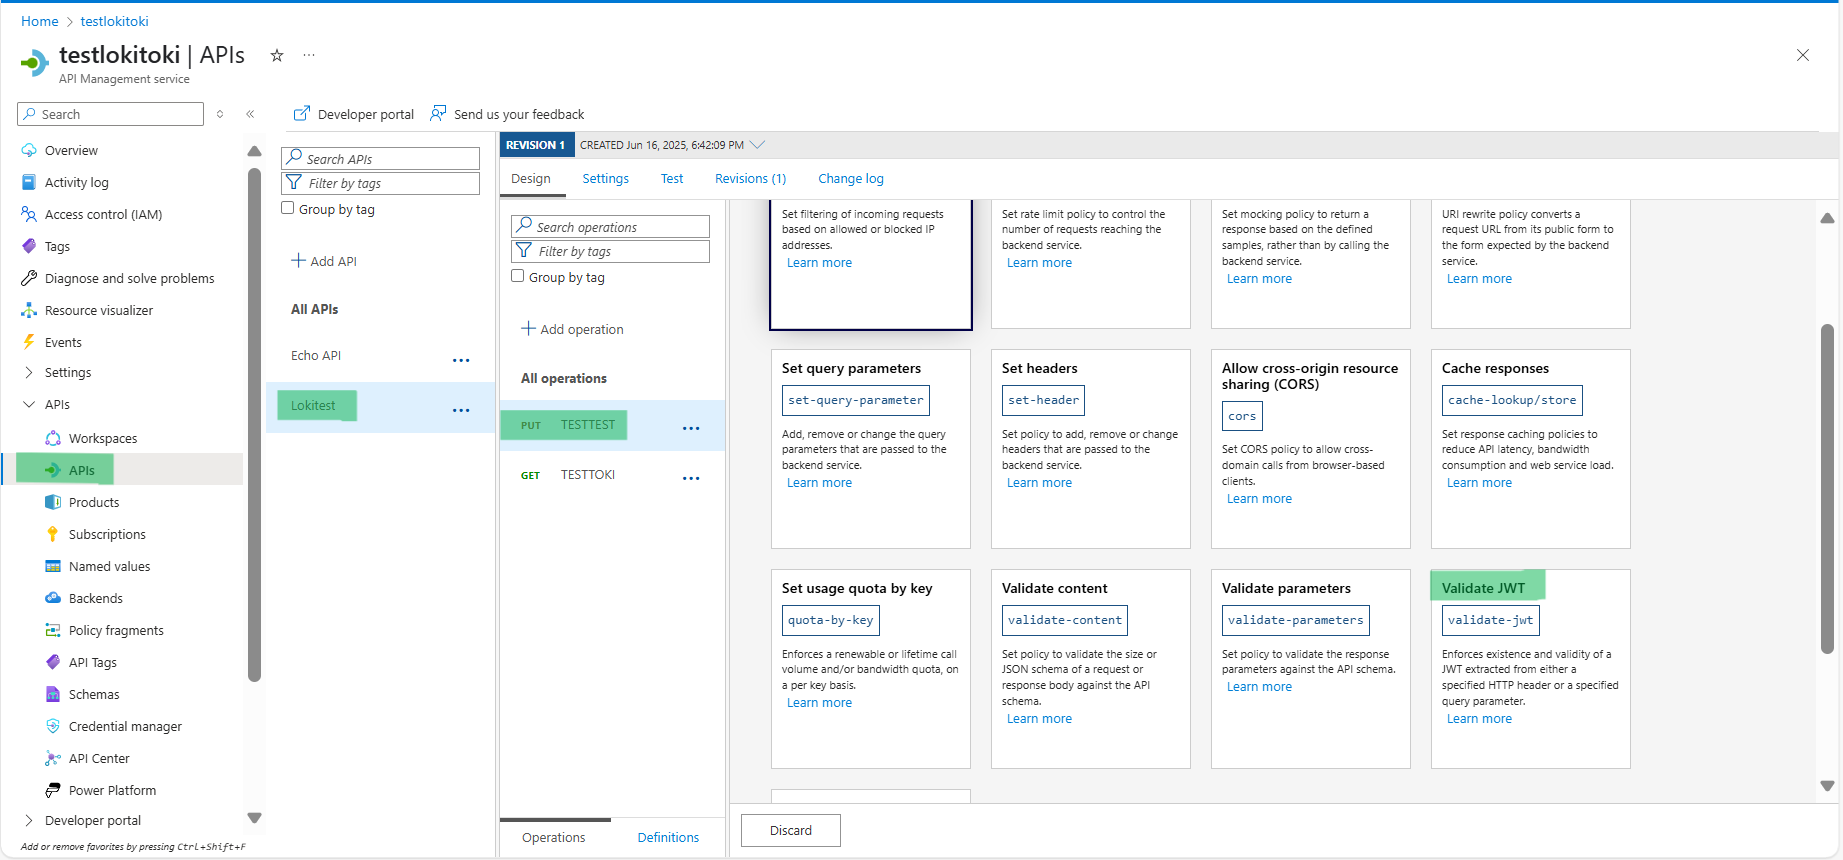Open the Lokitest API context menu ellipsis
Viewport: 1843px width, 860px height.
click(x=461, y=410)
